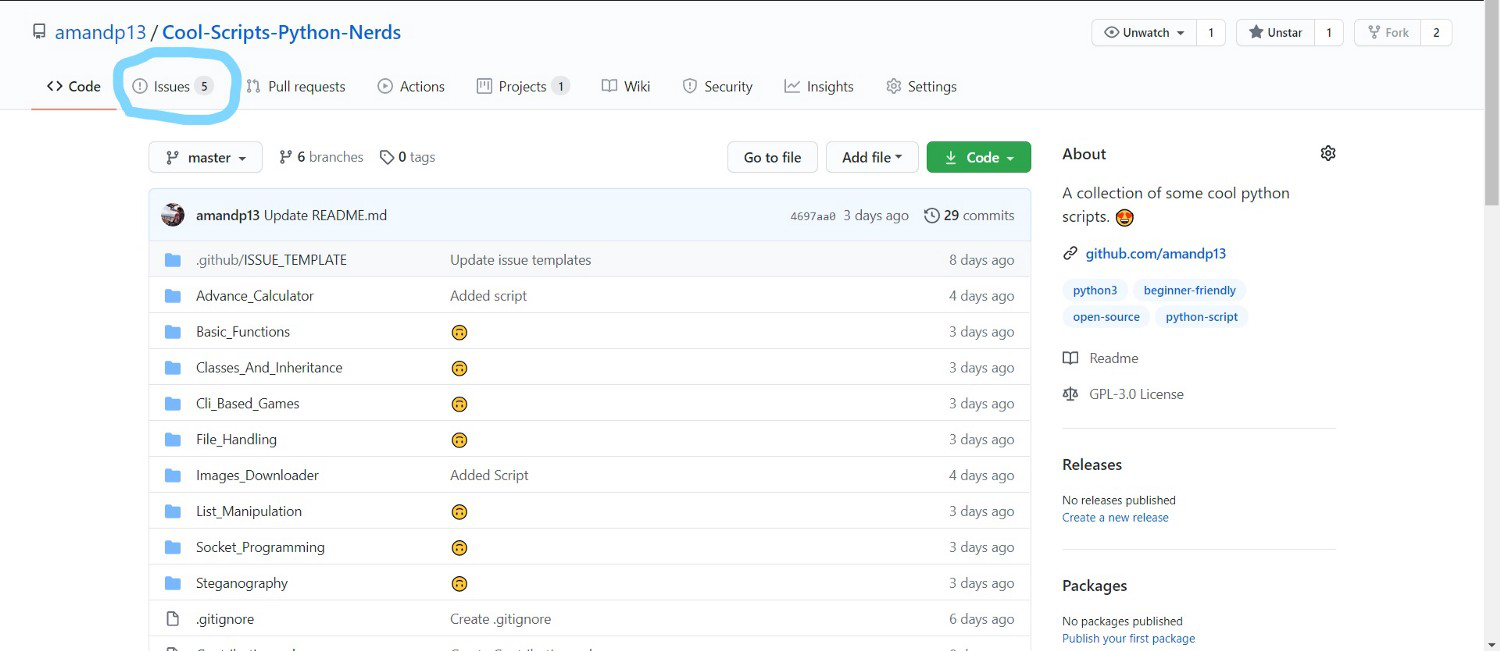Click the About settings gear icon

tap(1328, 153)
